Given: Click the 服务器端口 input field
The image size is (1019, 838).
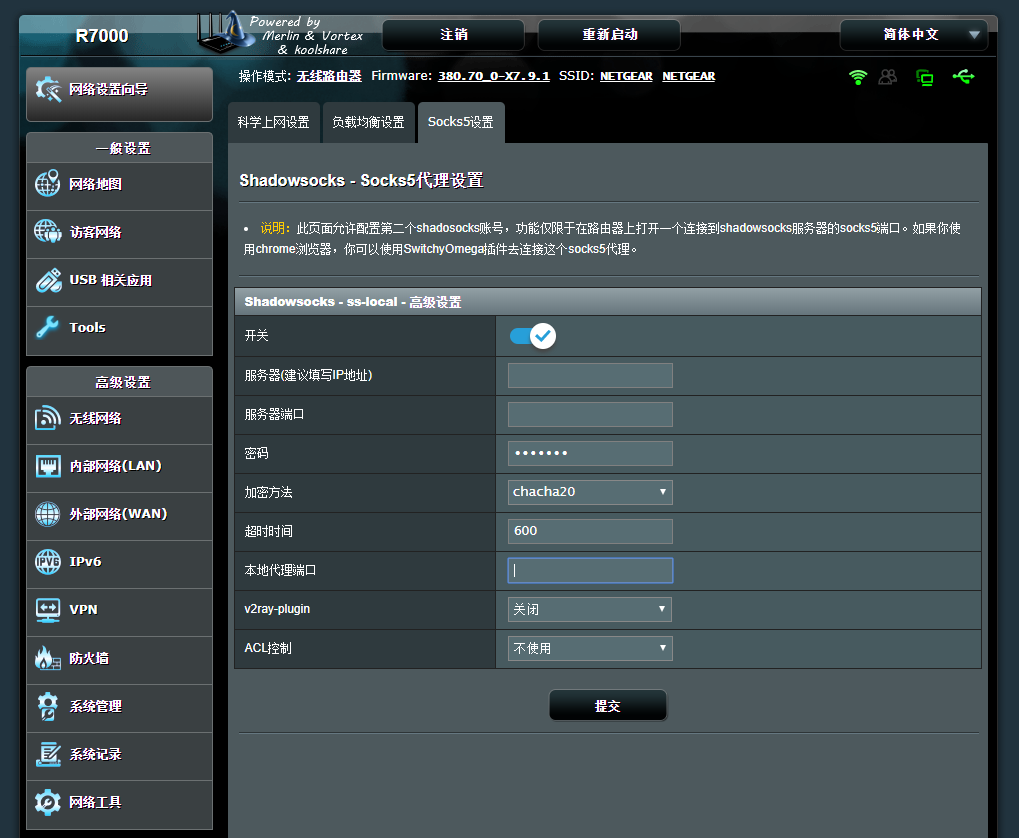Looking at the screenshot, I should pos(590,414).
